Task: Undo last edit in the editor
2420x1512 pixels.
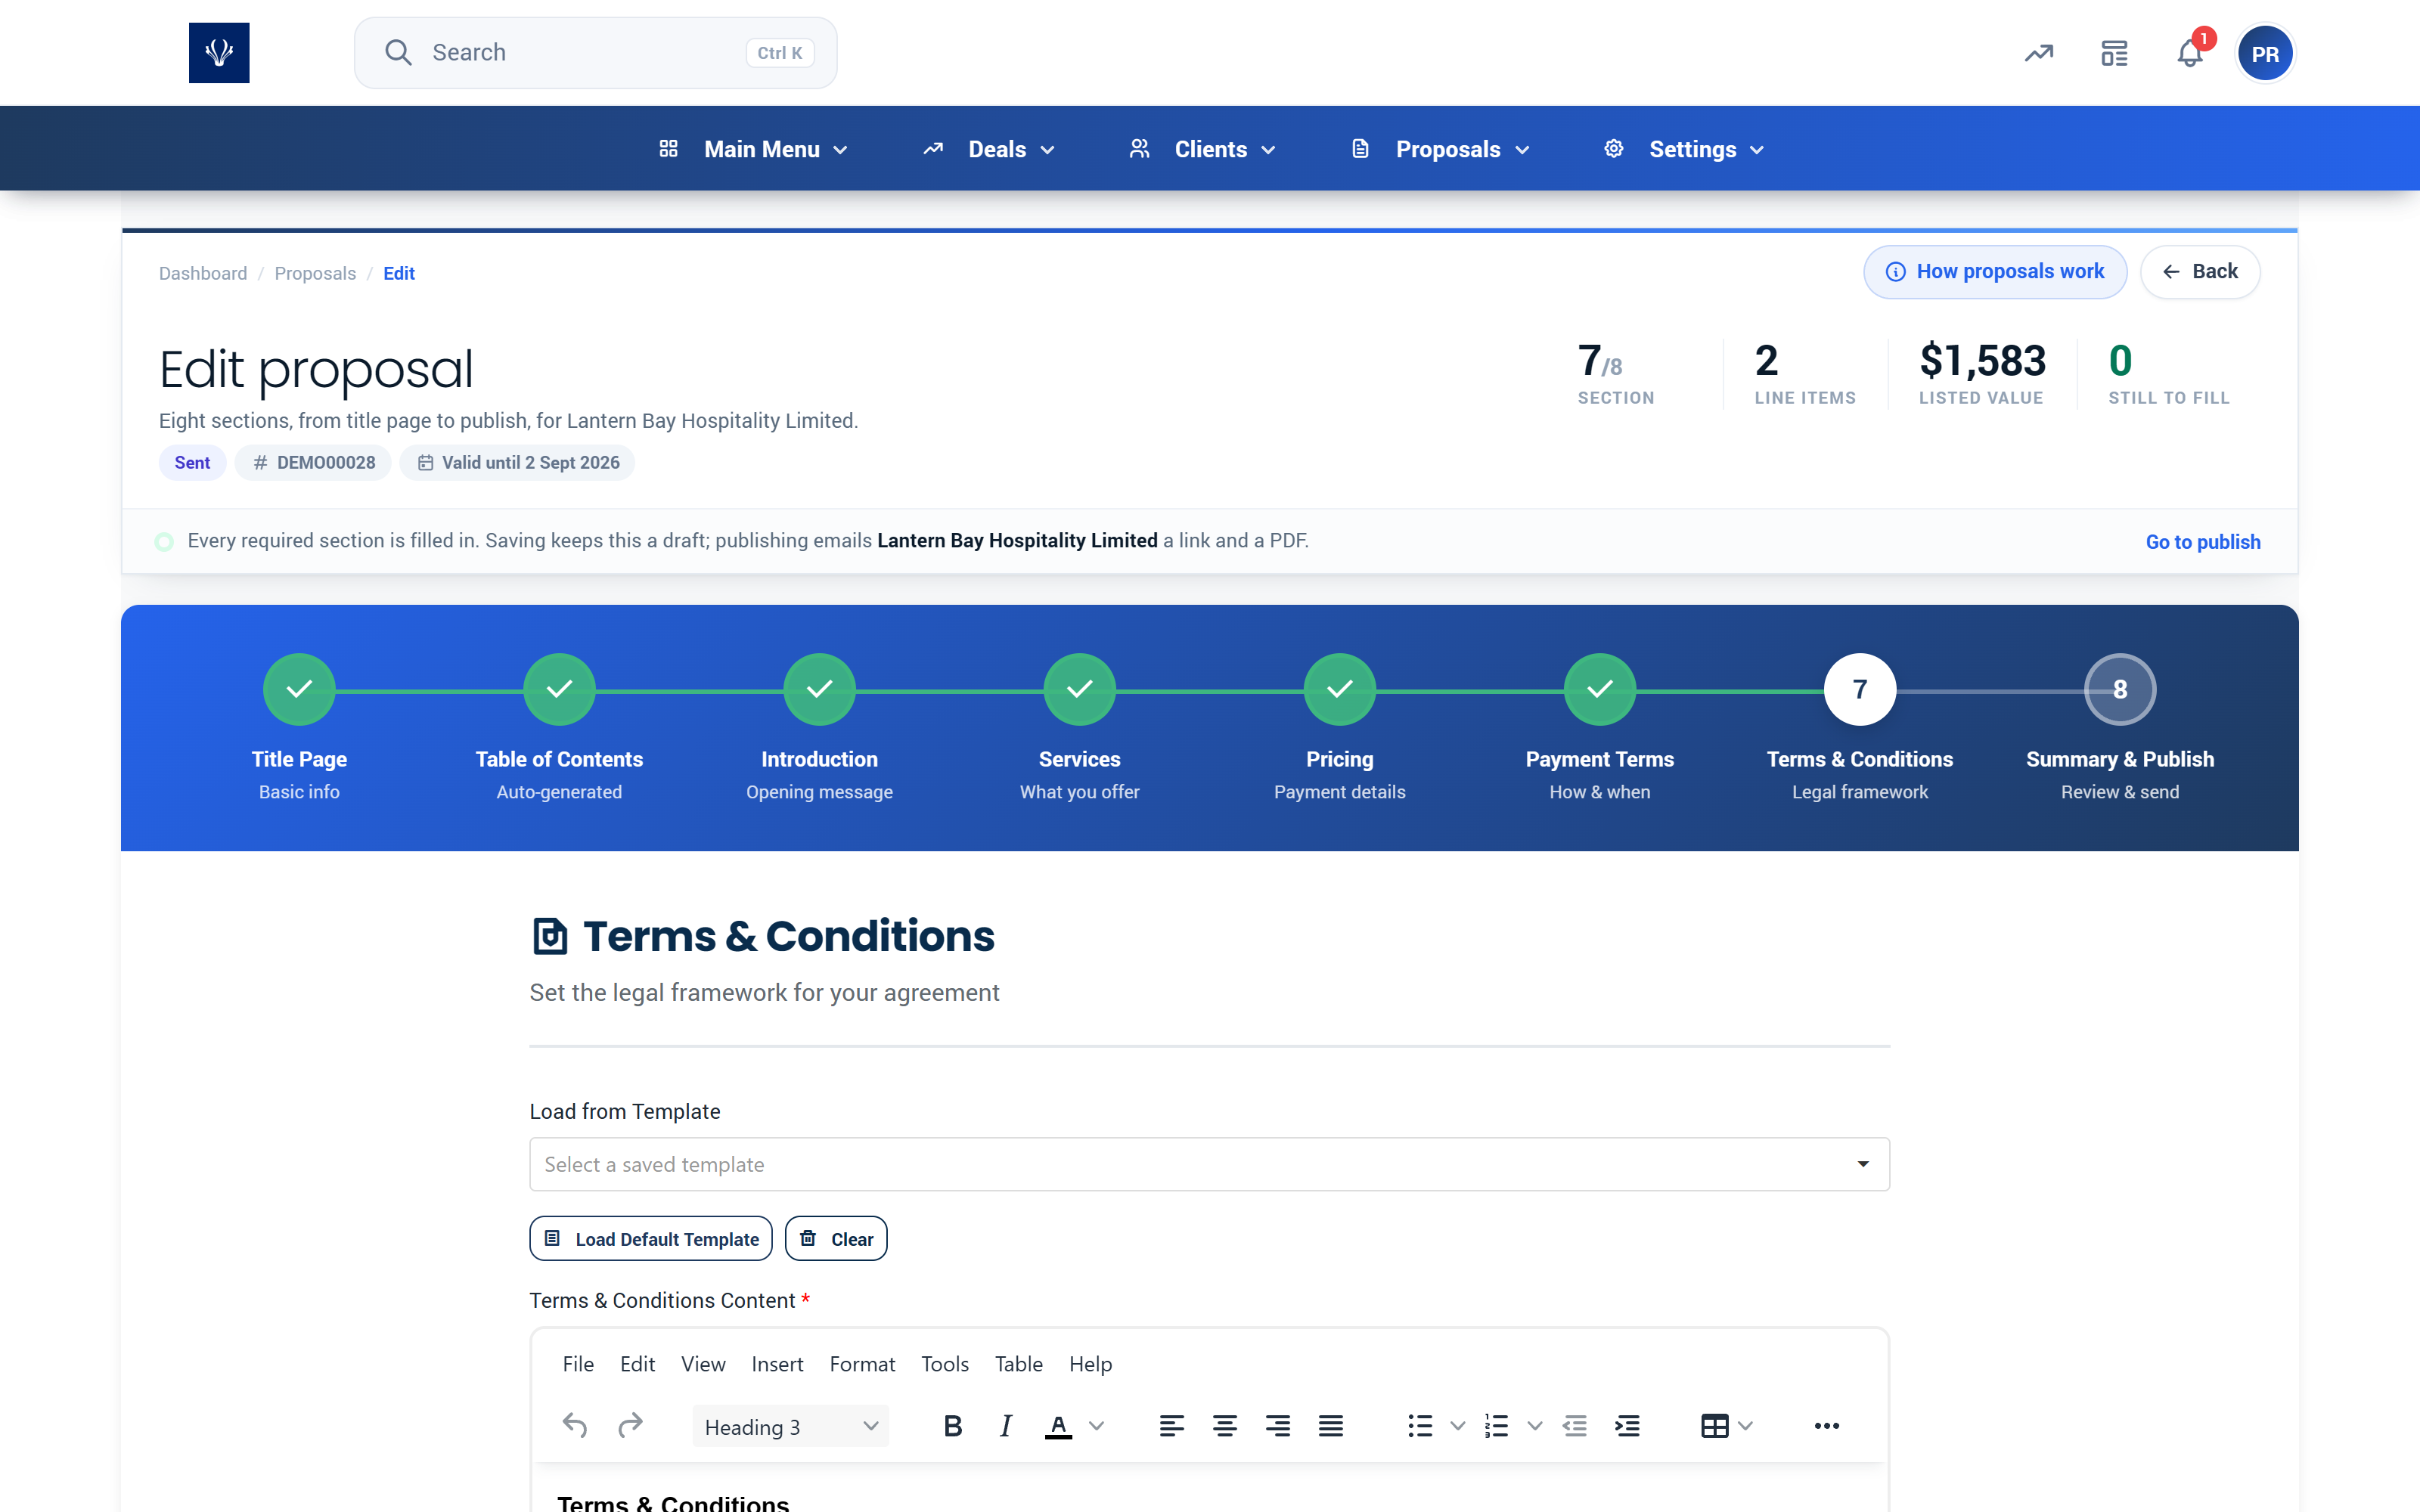Action: [575, 1426]
